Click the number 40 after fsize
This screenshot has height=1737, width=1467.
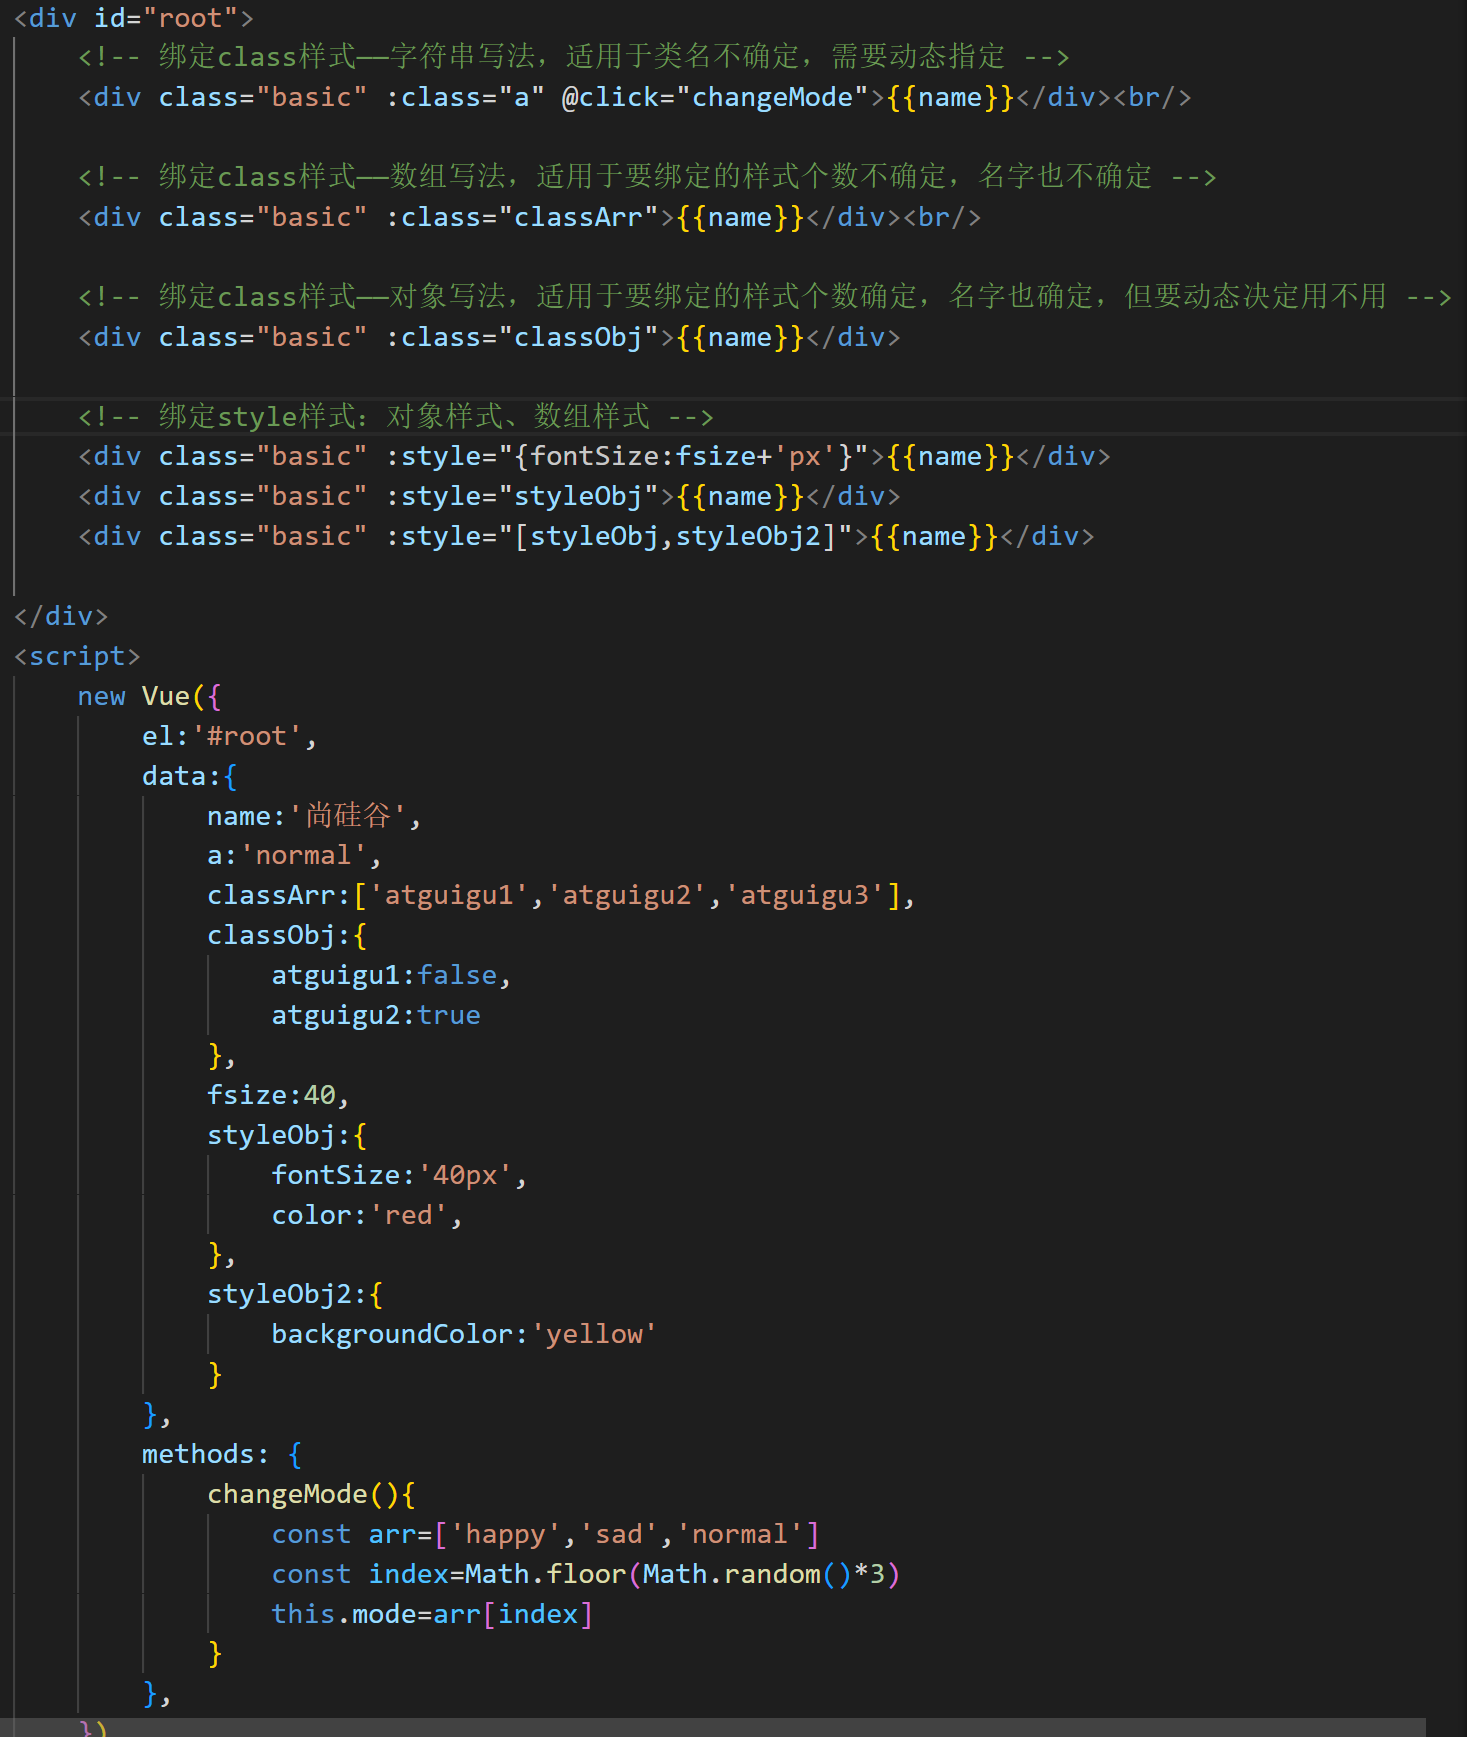(320, 1095)
